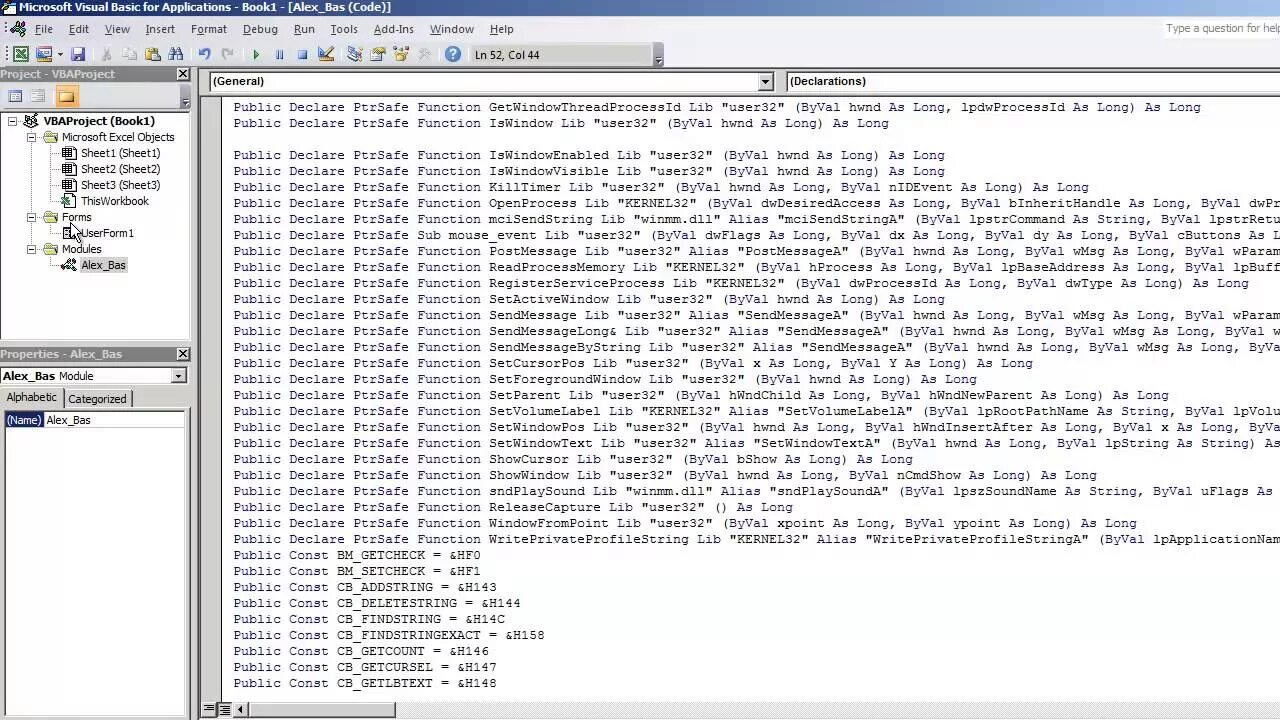Viewport: 1280px width, 720px height.
Task: Select Sheet1 (Sheet1) in project tree
Action: (x=120, y=153)
